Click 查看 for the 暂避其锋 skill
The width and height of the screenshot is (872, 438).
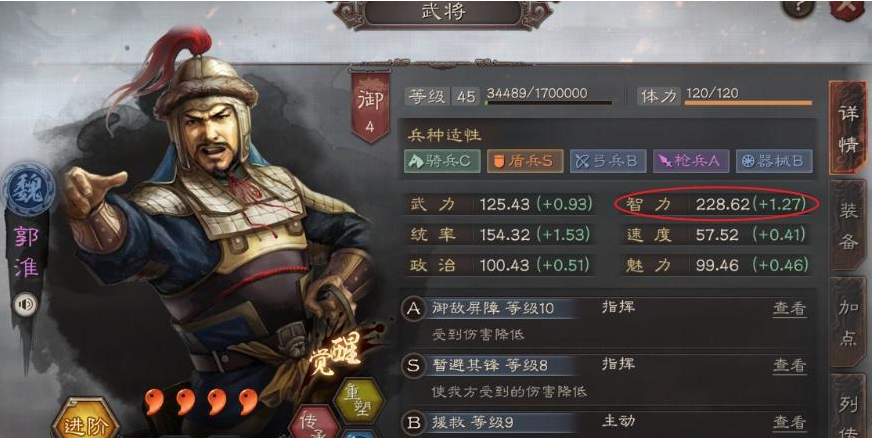click(x=789, y=366)
